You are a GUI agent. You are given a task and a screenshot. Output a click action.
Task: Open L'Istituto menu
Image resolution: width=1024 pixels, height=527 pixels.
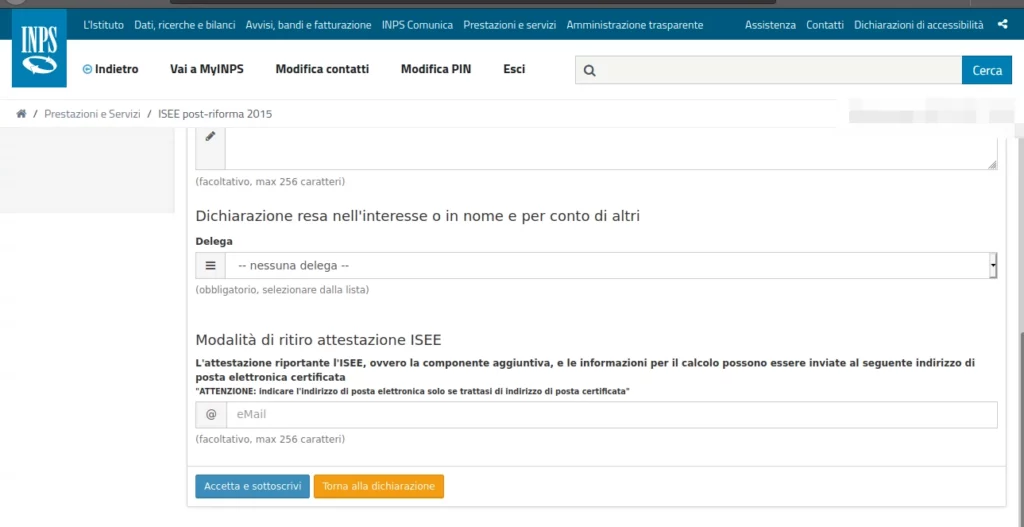103,25
